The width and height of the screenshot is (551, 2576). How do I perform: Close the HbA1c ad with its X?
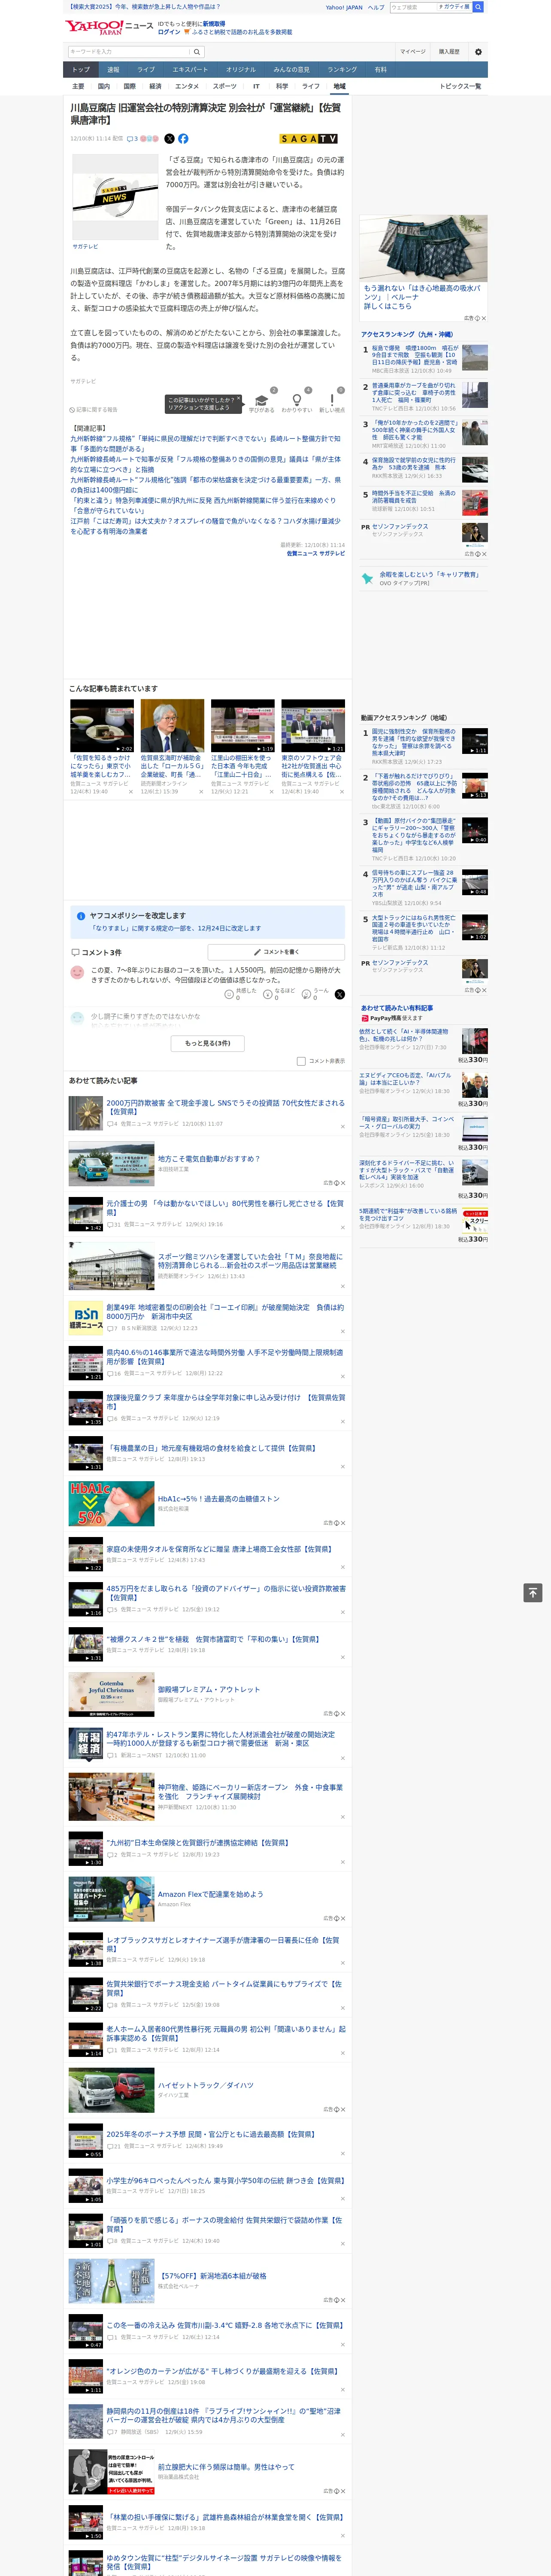pos(342,1523)
